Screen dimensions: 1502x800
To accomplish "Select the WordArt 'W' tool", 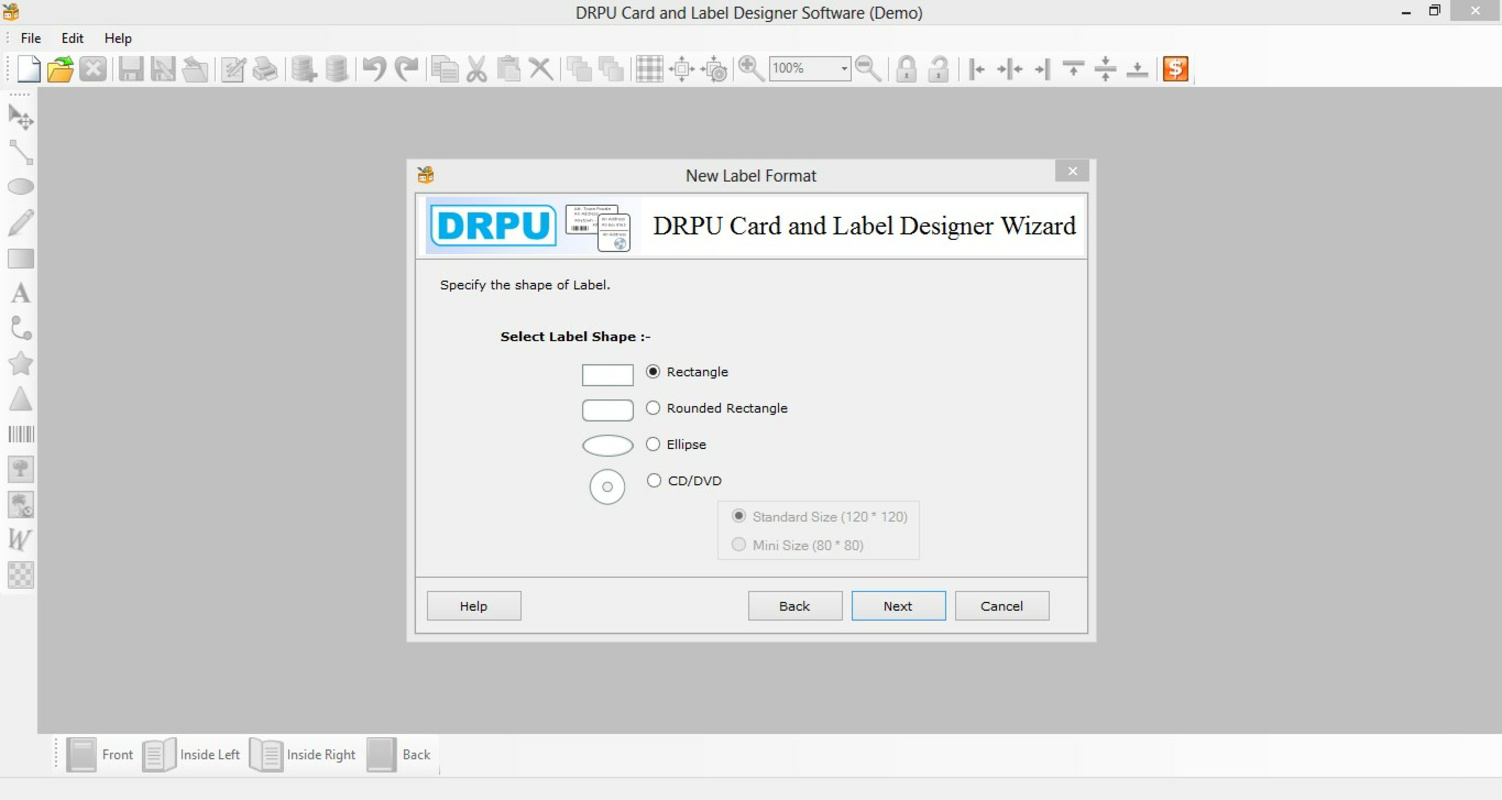I will 21,540.
